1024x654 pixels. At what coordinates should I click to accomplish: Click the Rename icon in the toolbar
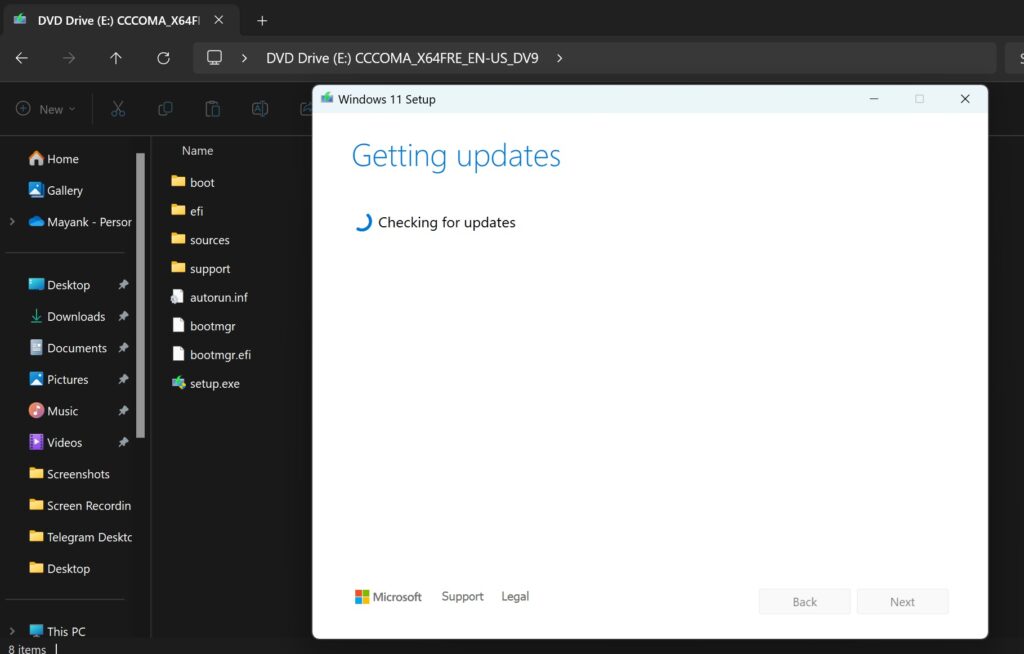[260, 108]
